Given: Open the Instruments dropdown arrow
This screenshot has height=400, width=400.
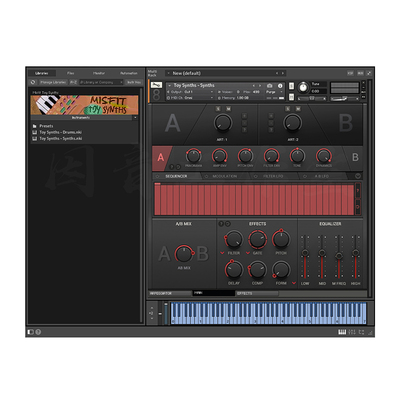Looking at the screenshot, I should point(135,118).
